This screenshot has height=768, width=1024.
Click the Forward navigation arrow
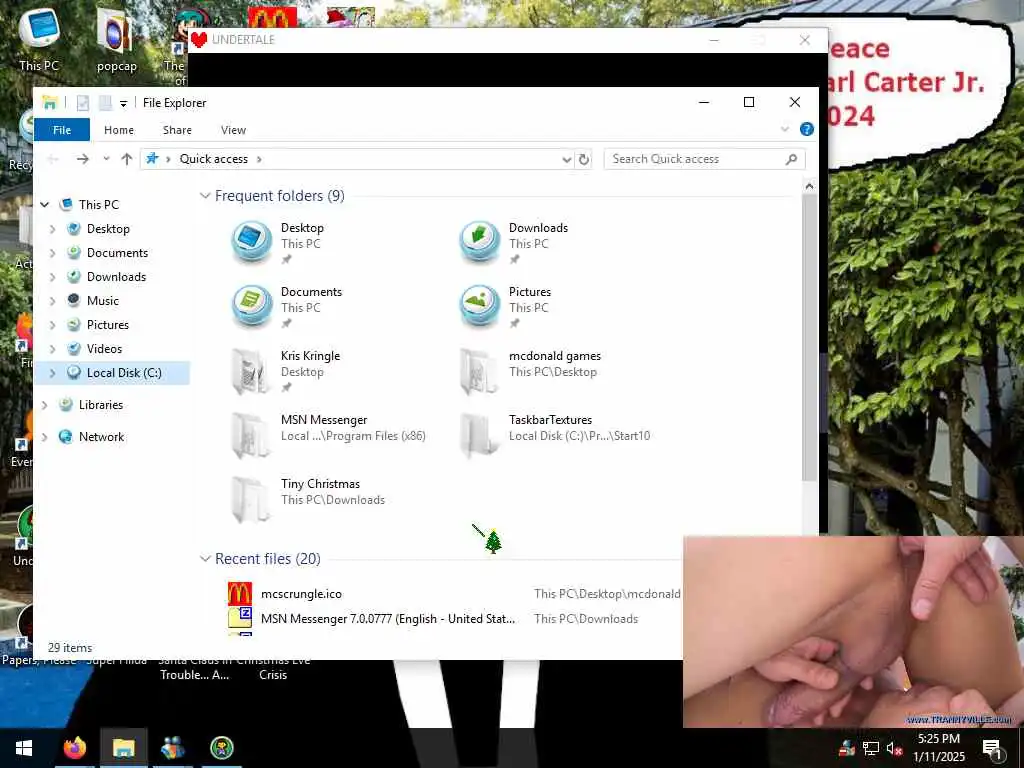tap(82, 159)
